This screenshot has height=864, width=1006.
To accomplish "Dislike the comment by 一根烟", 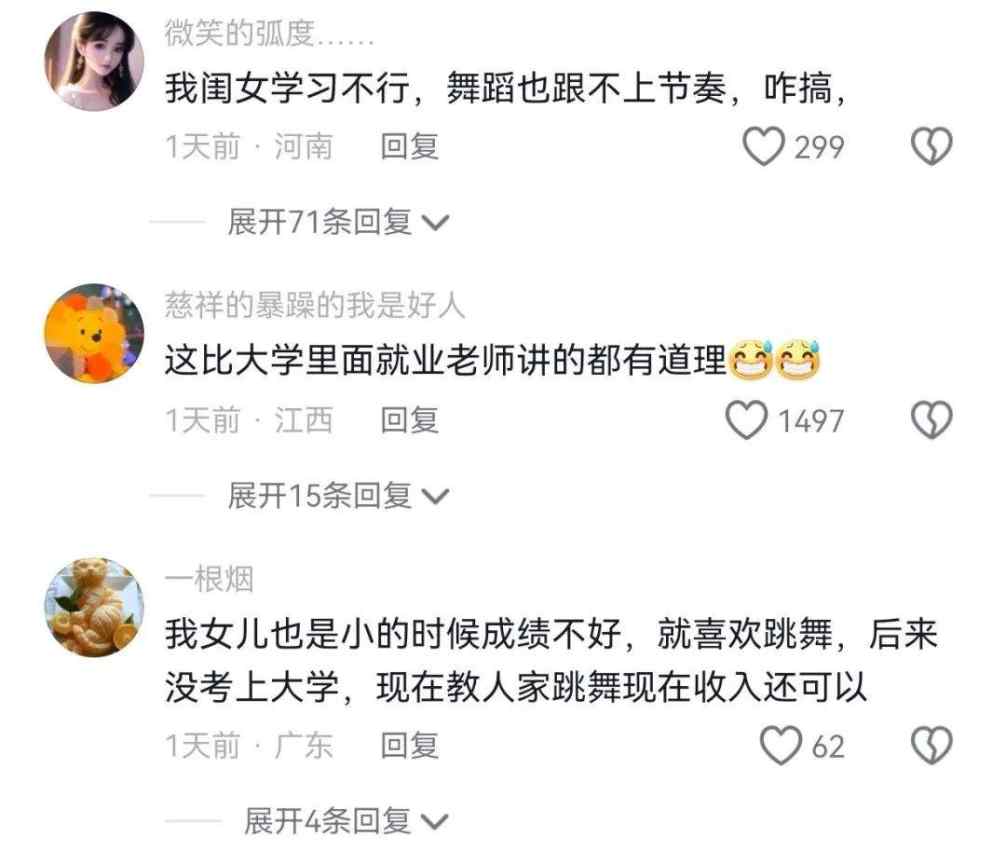I will coord(932,745).
